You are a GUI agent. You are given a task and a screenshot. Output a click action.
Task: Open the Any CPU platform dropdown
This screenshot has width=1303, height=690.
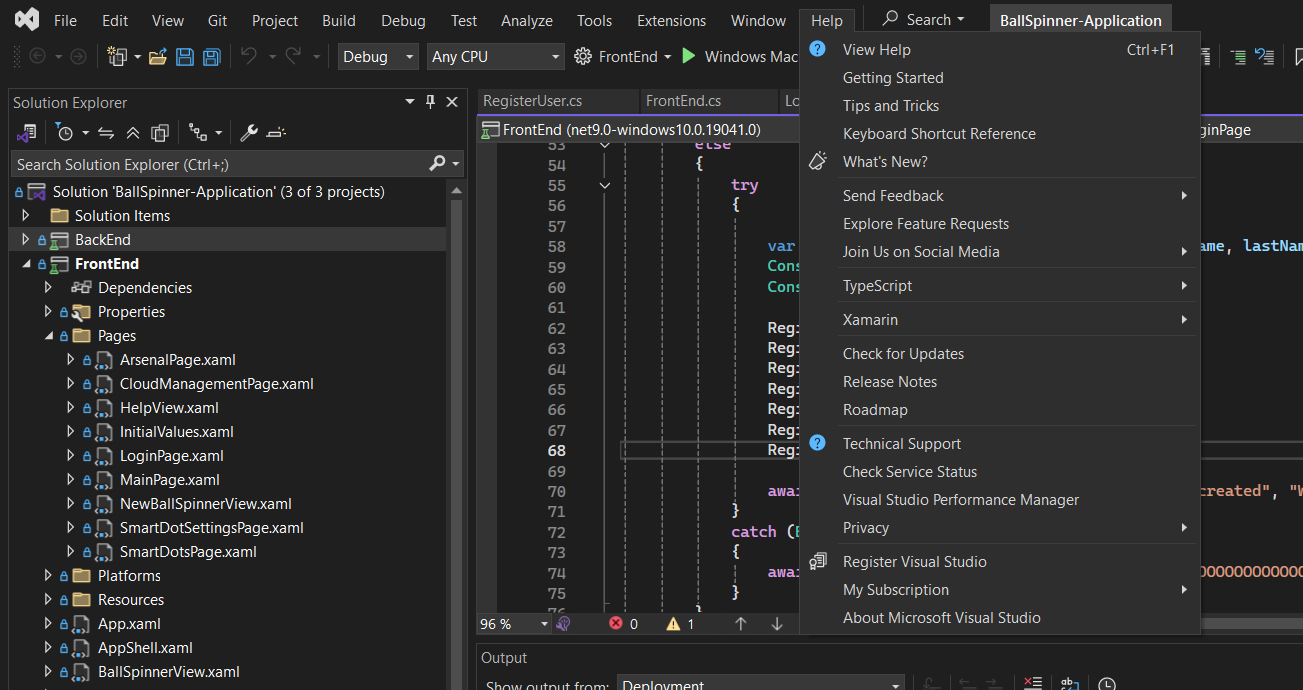click(x=495, y=56)
